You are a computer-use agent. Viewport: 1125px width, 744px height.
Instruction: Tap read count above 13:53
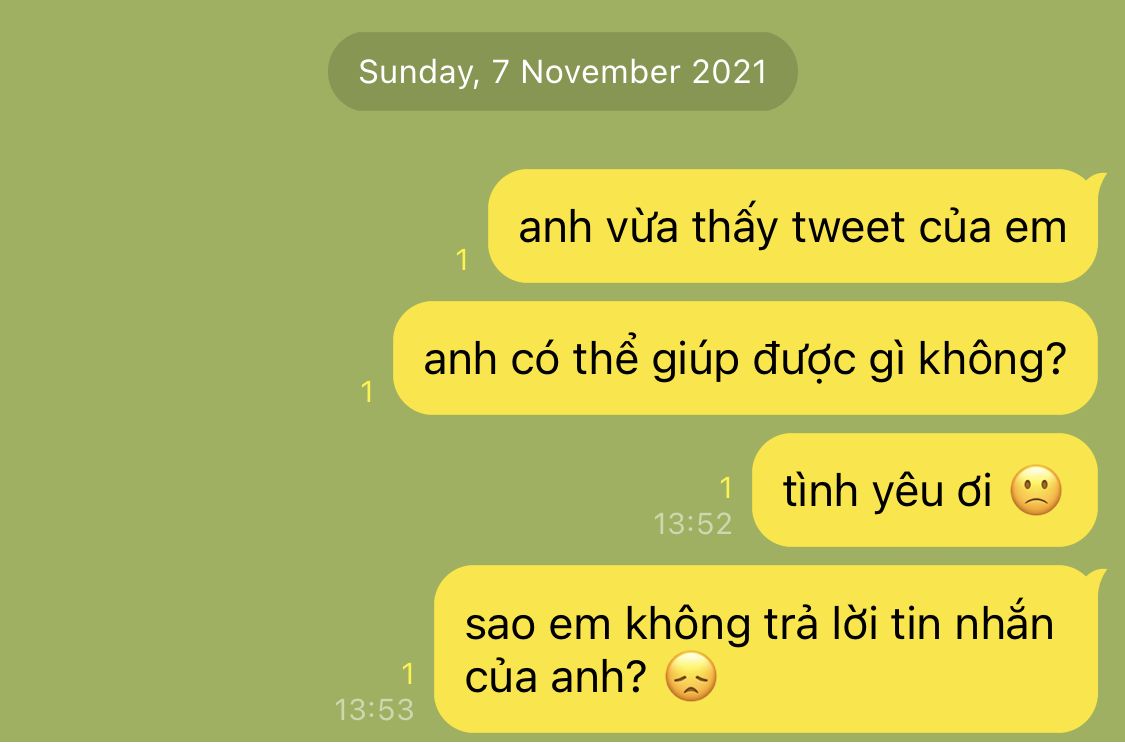(408, 674)
